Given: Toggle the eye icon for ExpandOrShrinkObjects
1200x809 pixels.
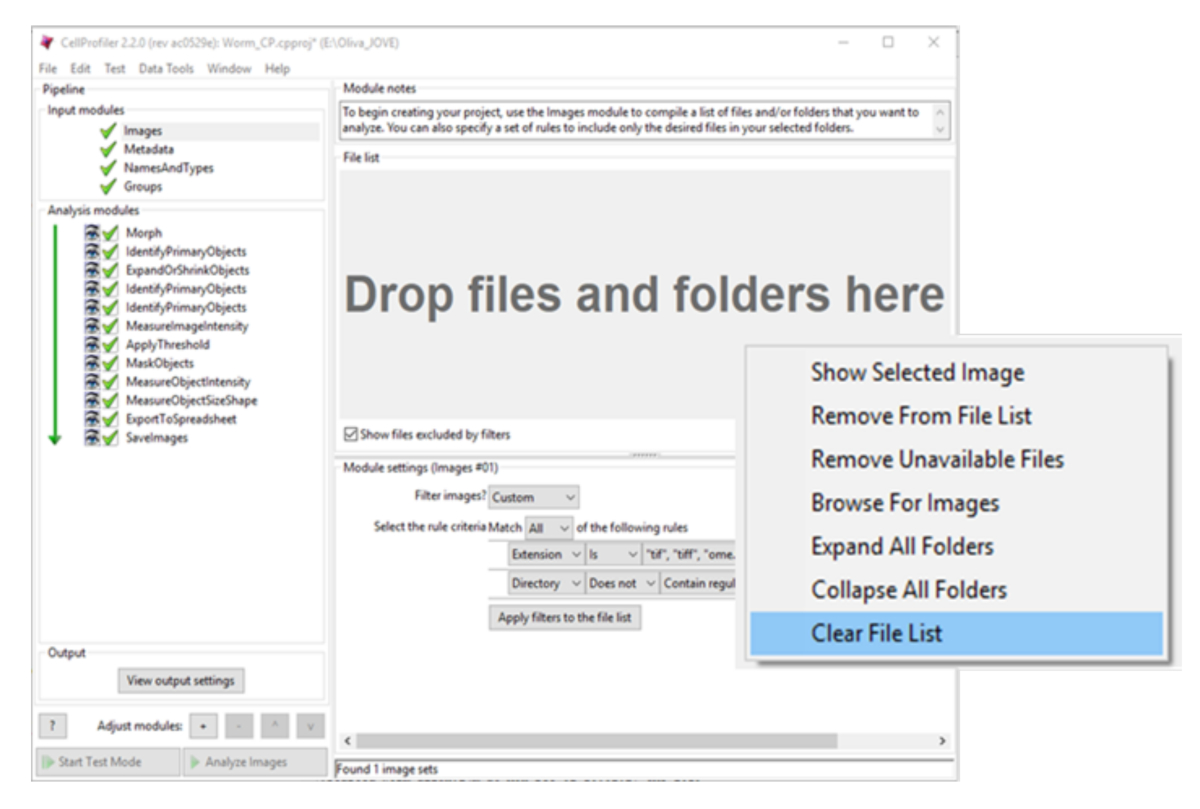Looking at the screenshot, I should [92, 270].
